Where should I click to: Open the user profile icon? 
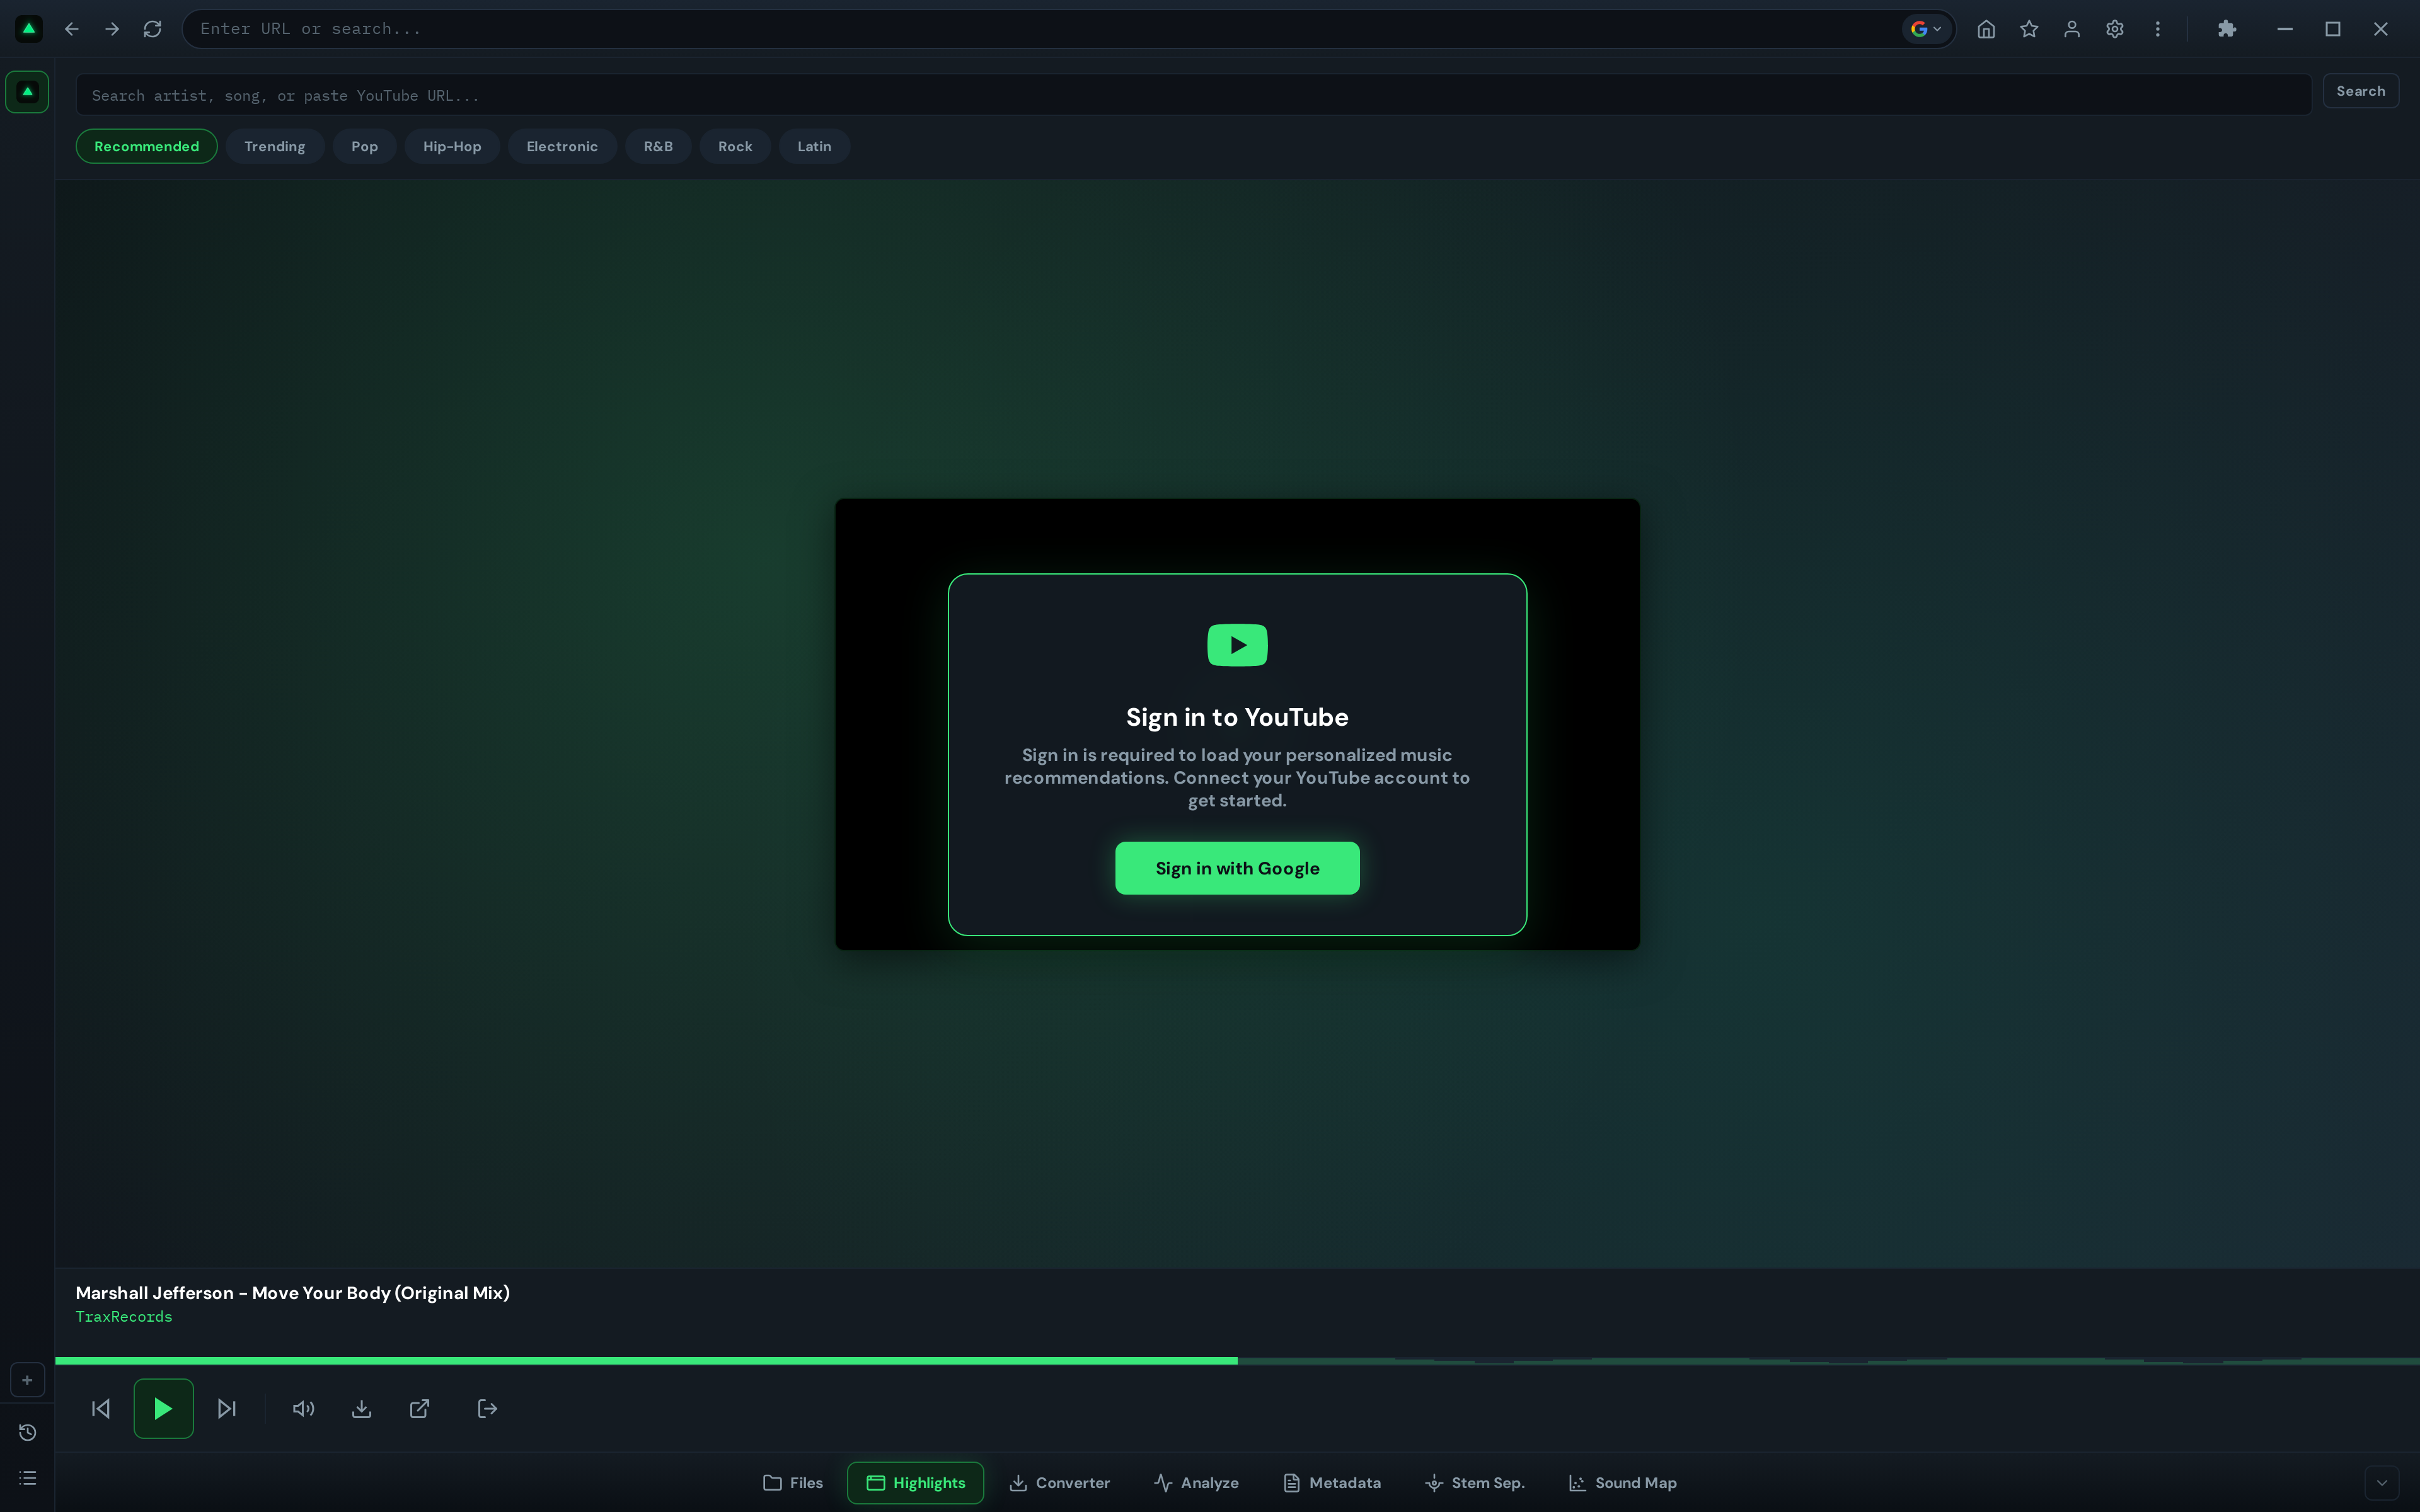point(2072,29)
